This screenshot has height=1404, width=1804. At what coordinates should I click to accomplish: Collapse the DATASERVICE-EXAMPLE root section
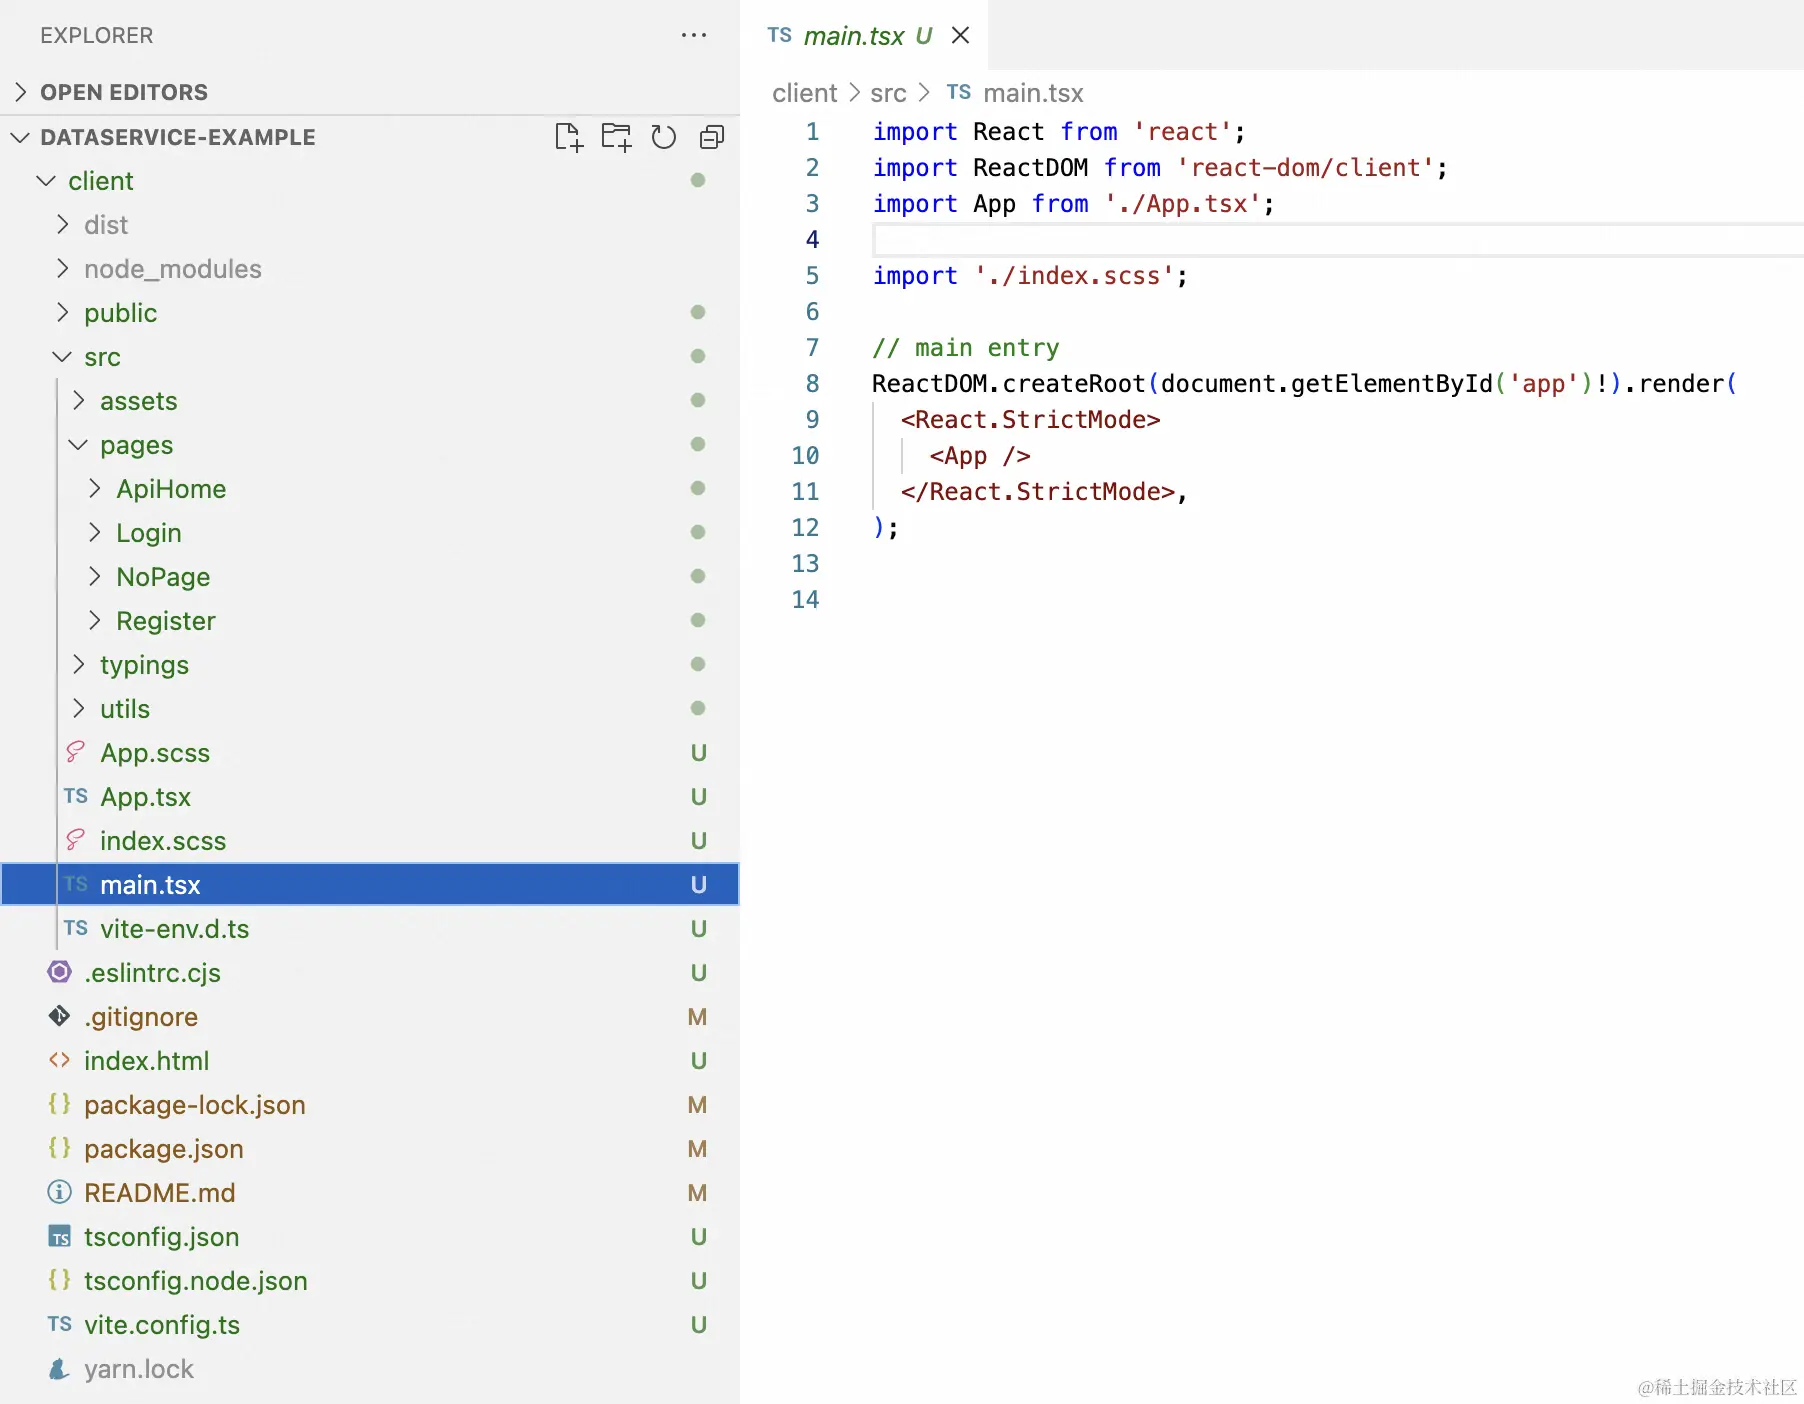coord(21,137)
